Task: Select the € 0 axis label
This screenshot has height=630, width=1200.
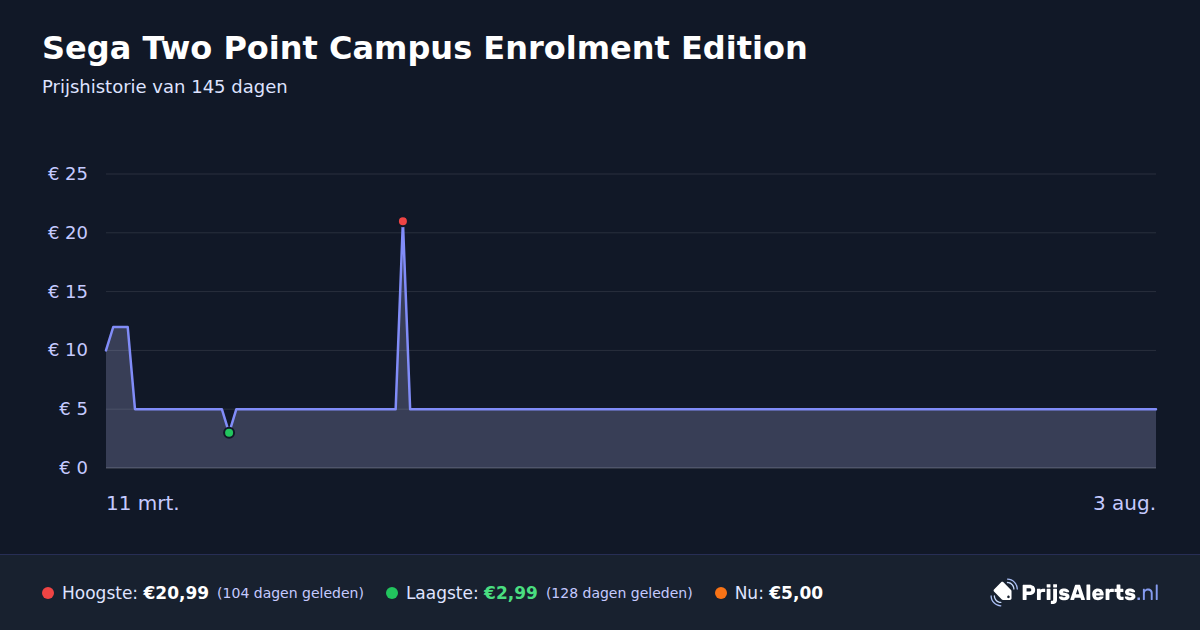Action: coord(73,468)
